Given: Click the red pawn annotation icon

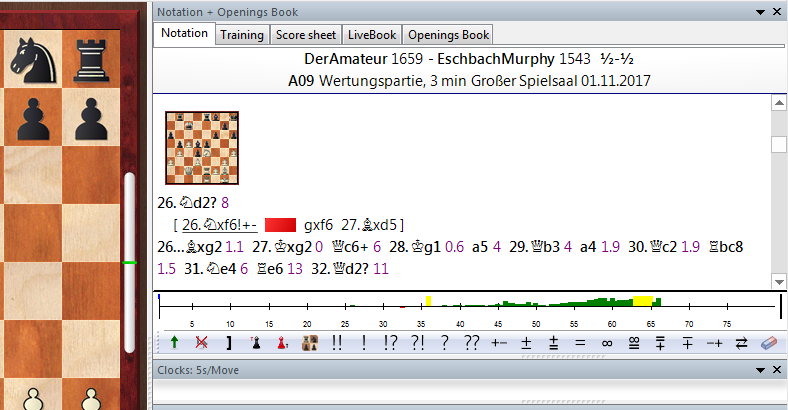Looking at the screenshot, I should [283, 342].
